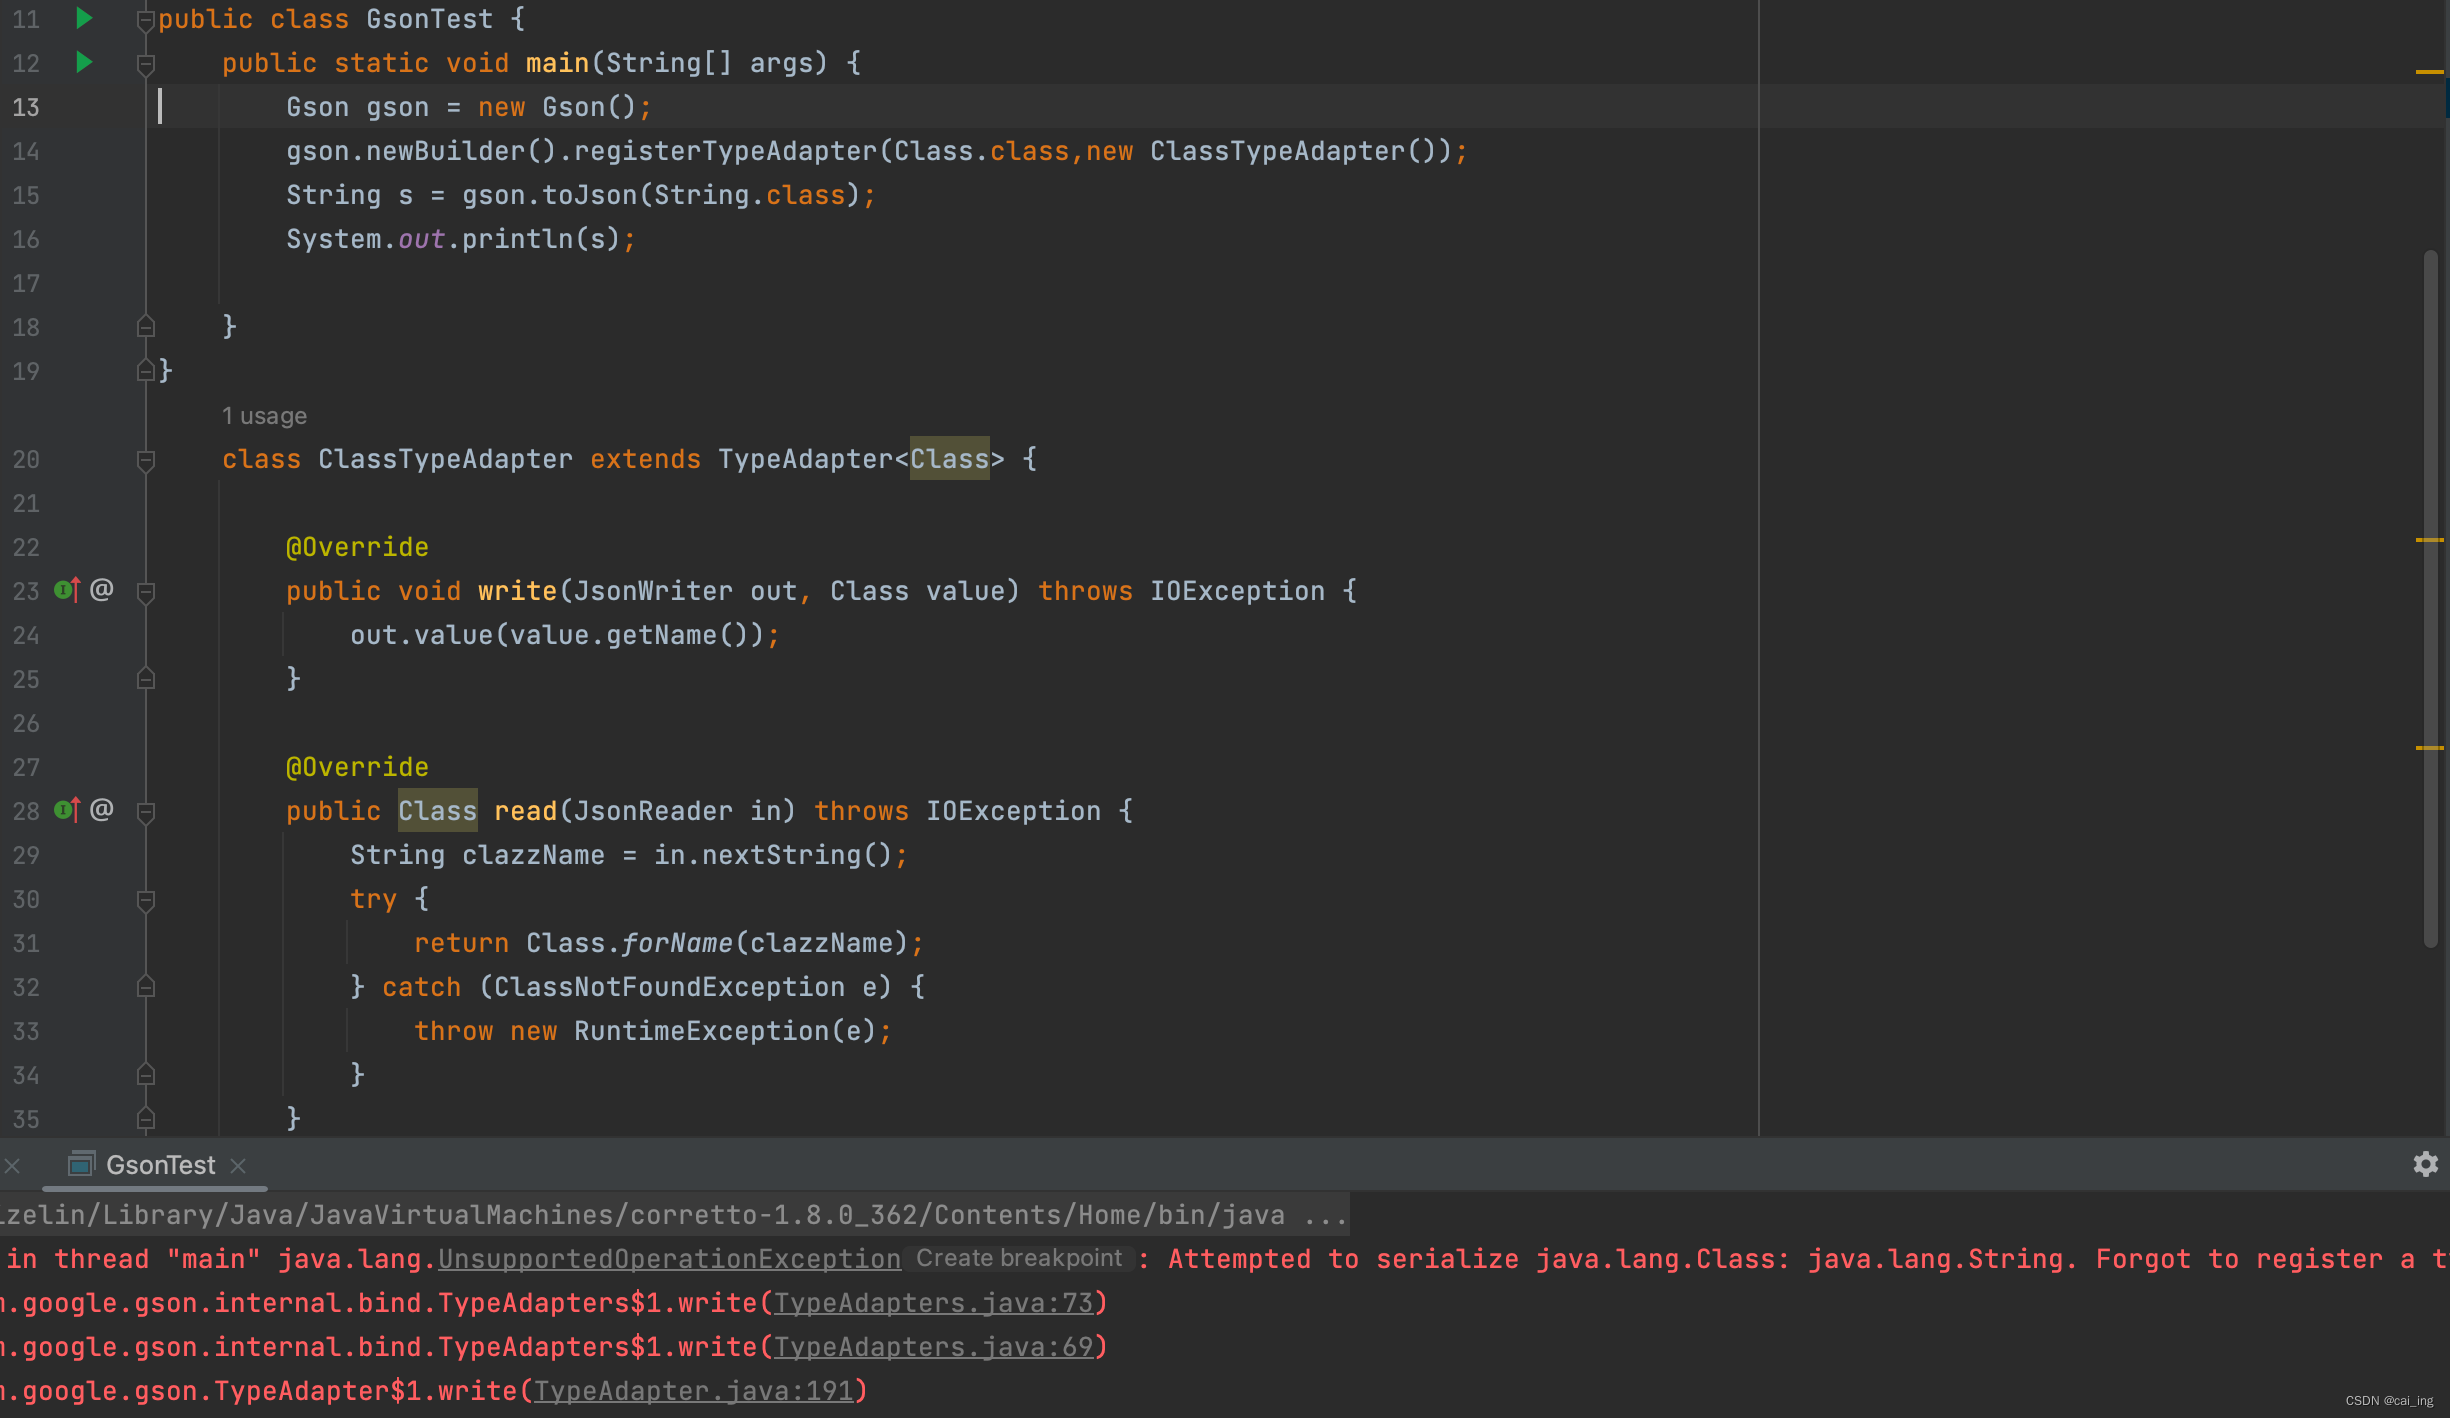Screen dimensions: 2450x1418
Task: Click GsonTest run configuration tab icon
Action: click(x=81, y=1164)
